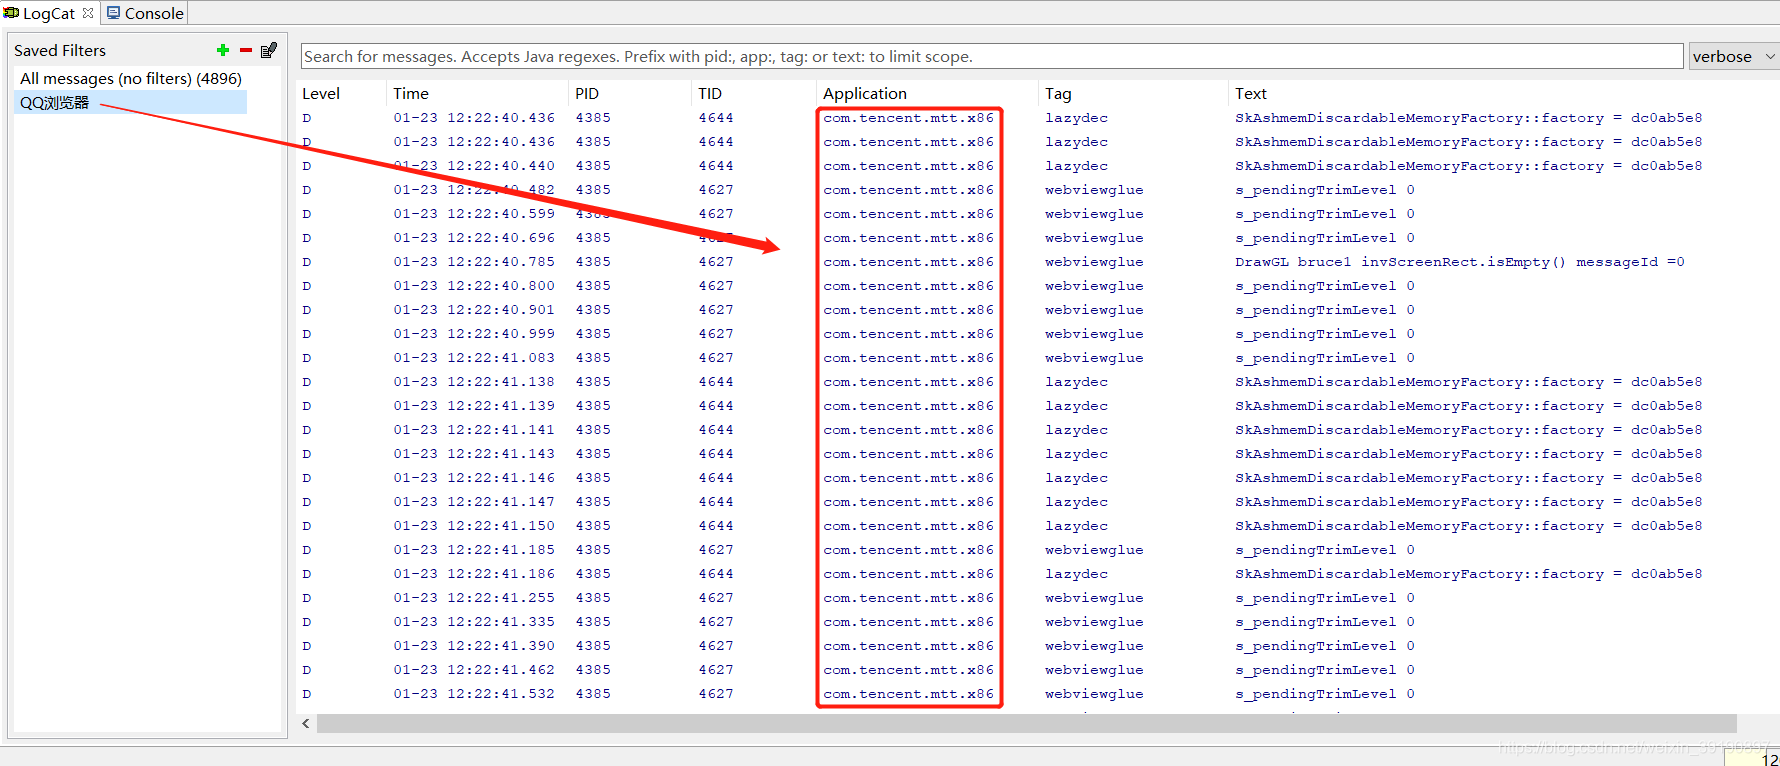Select log row timed 12:22:41.146
The height and width of the screenshot is (766, 1780).
pyautogui.click(x=1037, y=478)
